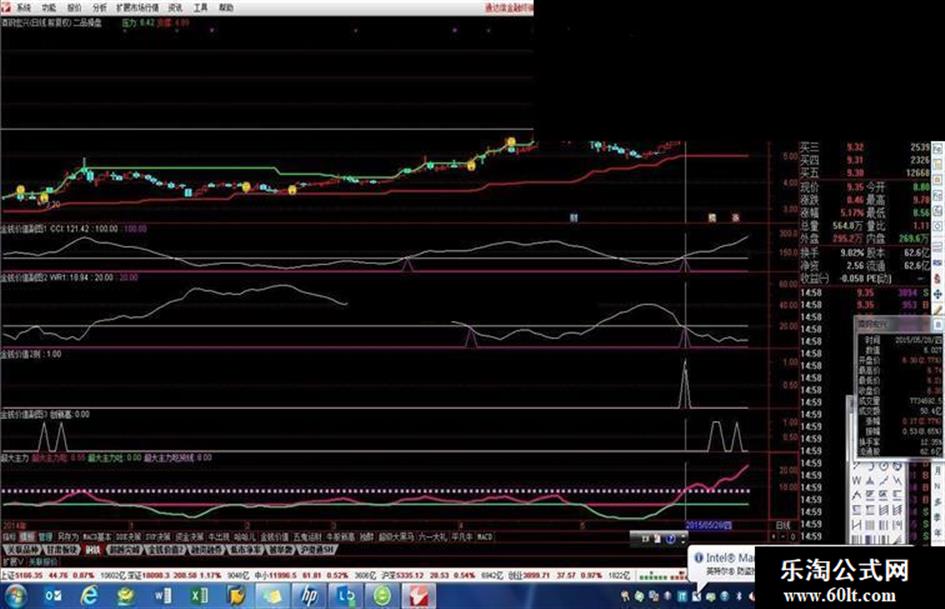Click the Bluetooth icon in system tray
This screenshot has width=945, height=609.
739,596
